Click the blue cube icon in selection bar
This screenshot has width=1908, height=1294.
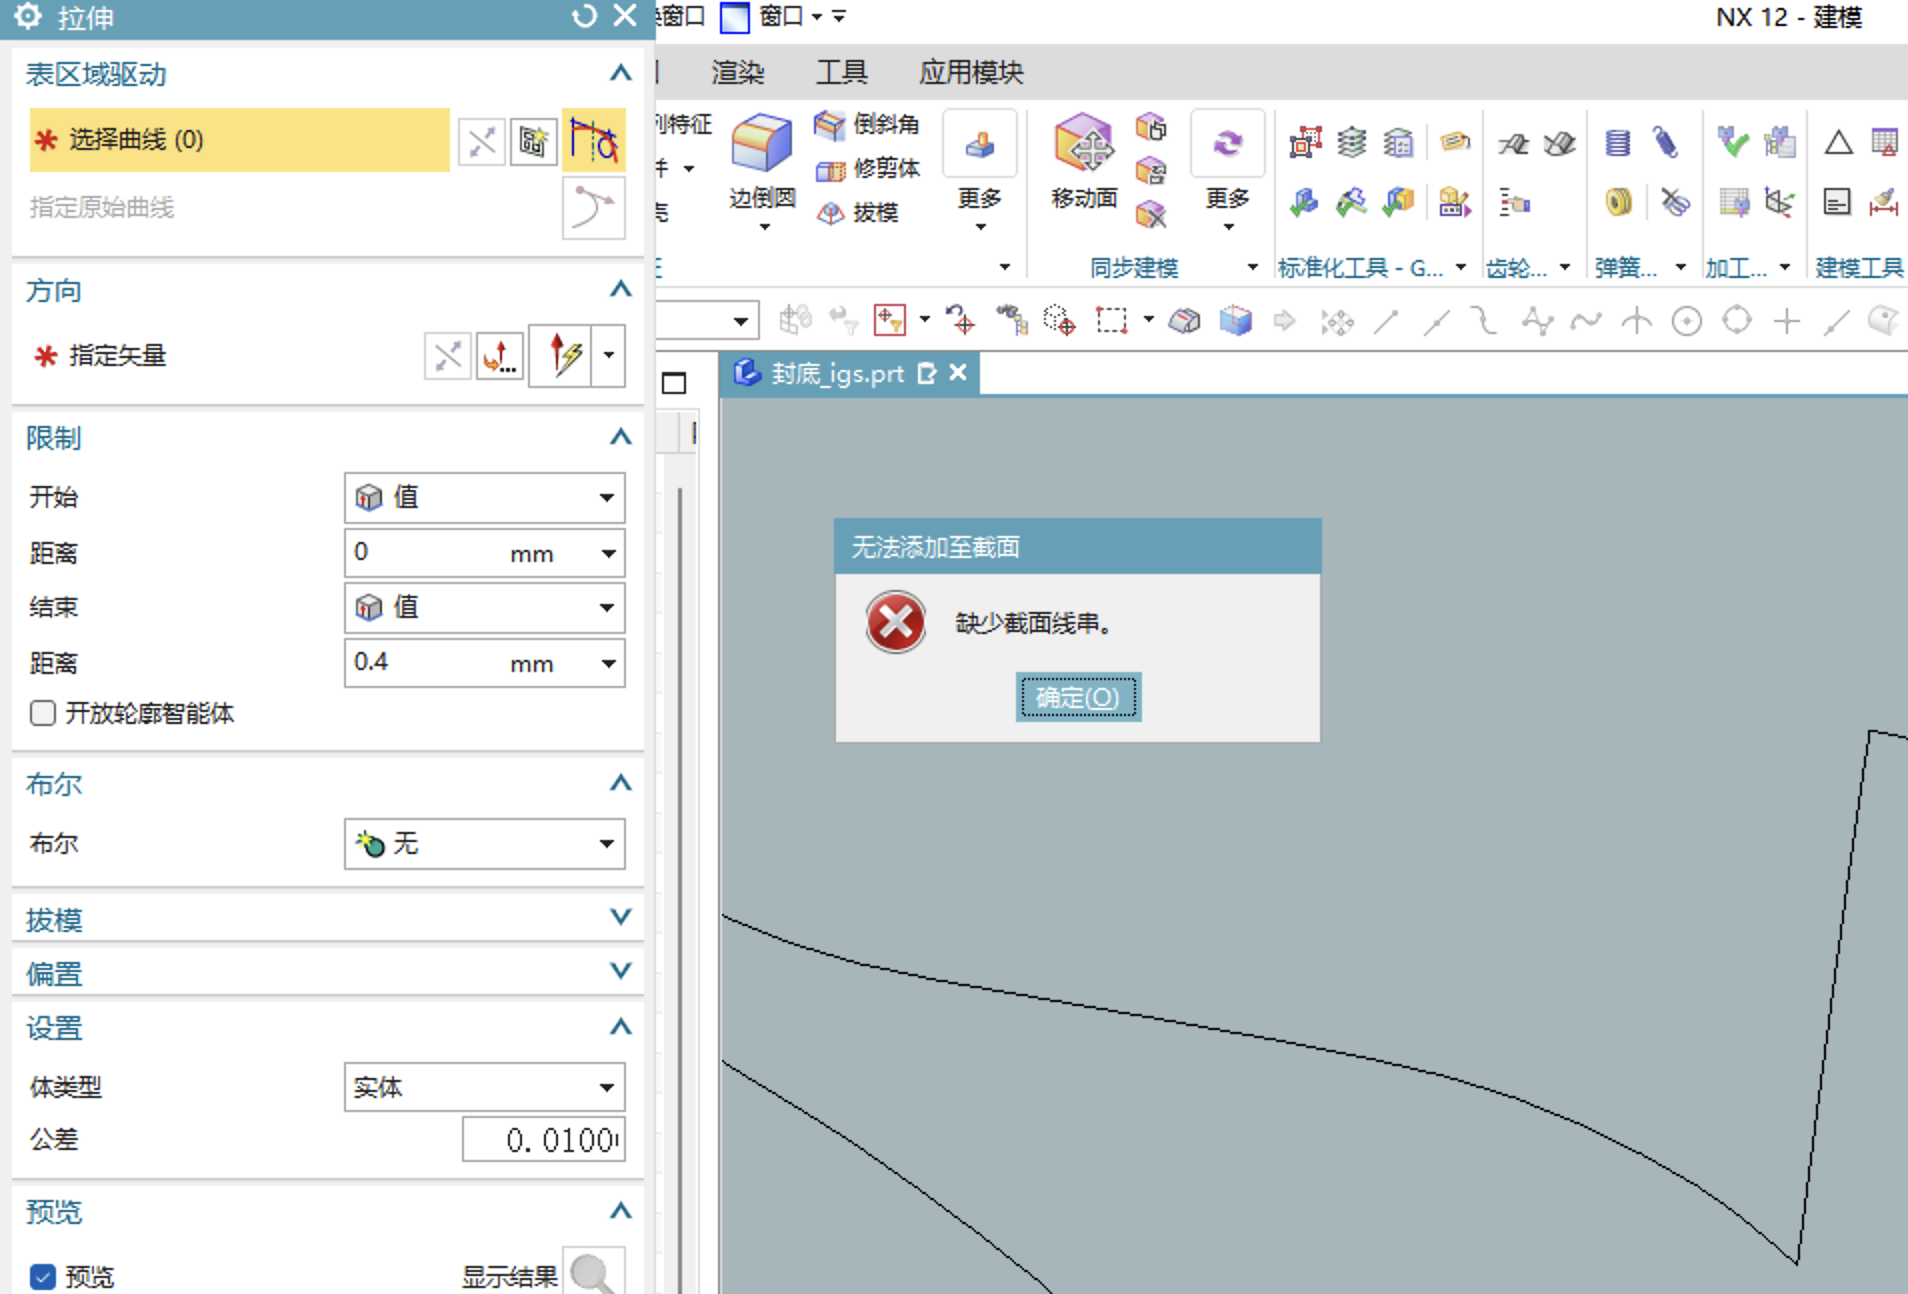tap(1236, 321)
